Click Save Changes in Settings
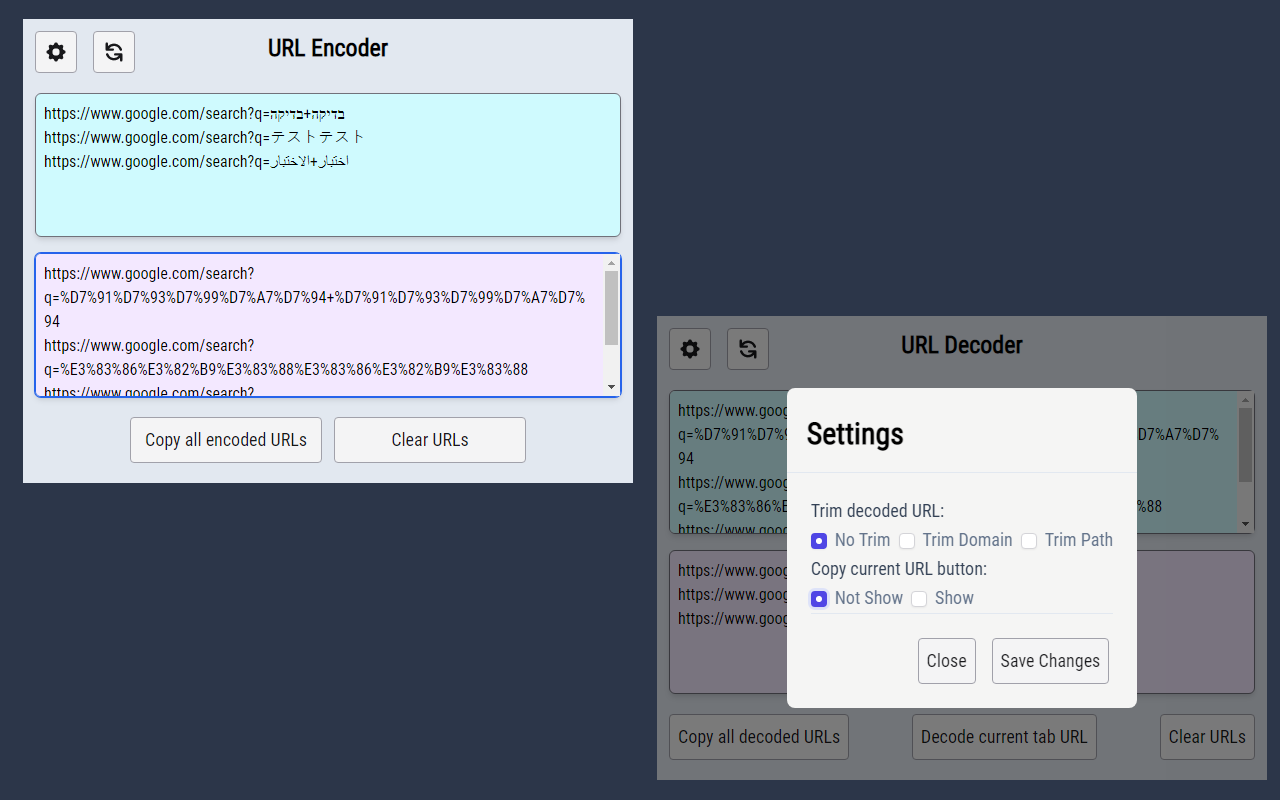 pos(1050,661)
